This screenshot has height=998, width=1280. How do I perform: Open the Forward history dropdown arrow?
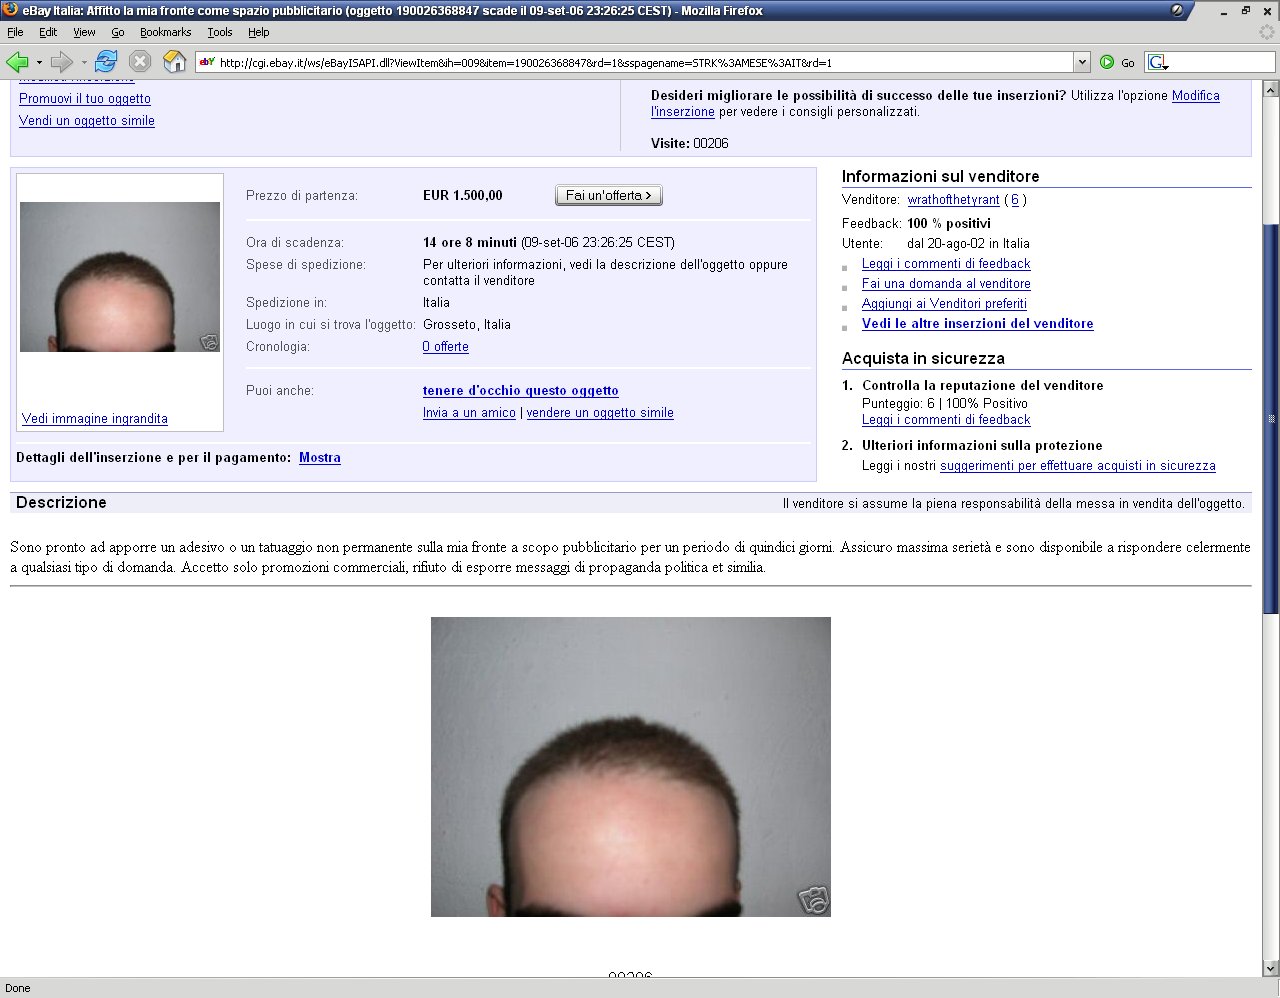(84, 62)
